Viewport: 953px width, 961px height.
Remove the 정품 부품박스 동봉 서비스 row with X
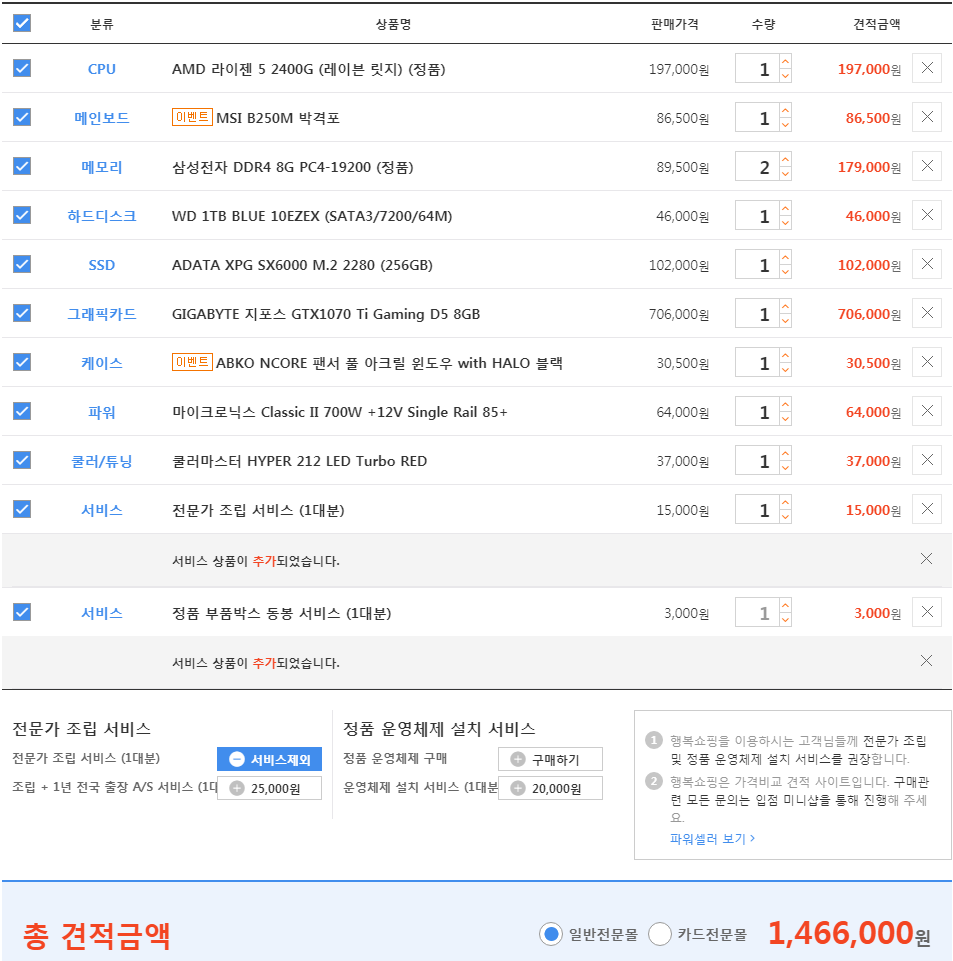pyautogui.click(x=927, y=612)
